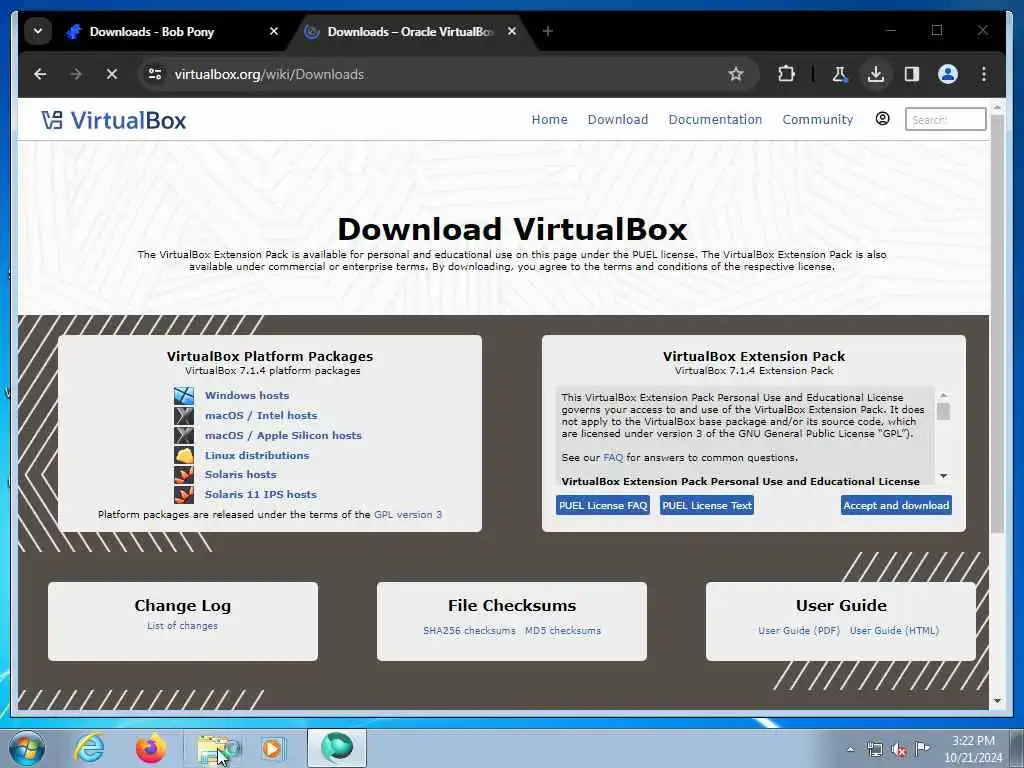Launch Internet Explorer from taskbar
Viewport: 1024px width, 768px height.
(x=89, y=748)
